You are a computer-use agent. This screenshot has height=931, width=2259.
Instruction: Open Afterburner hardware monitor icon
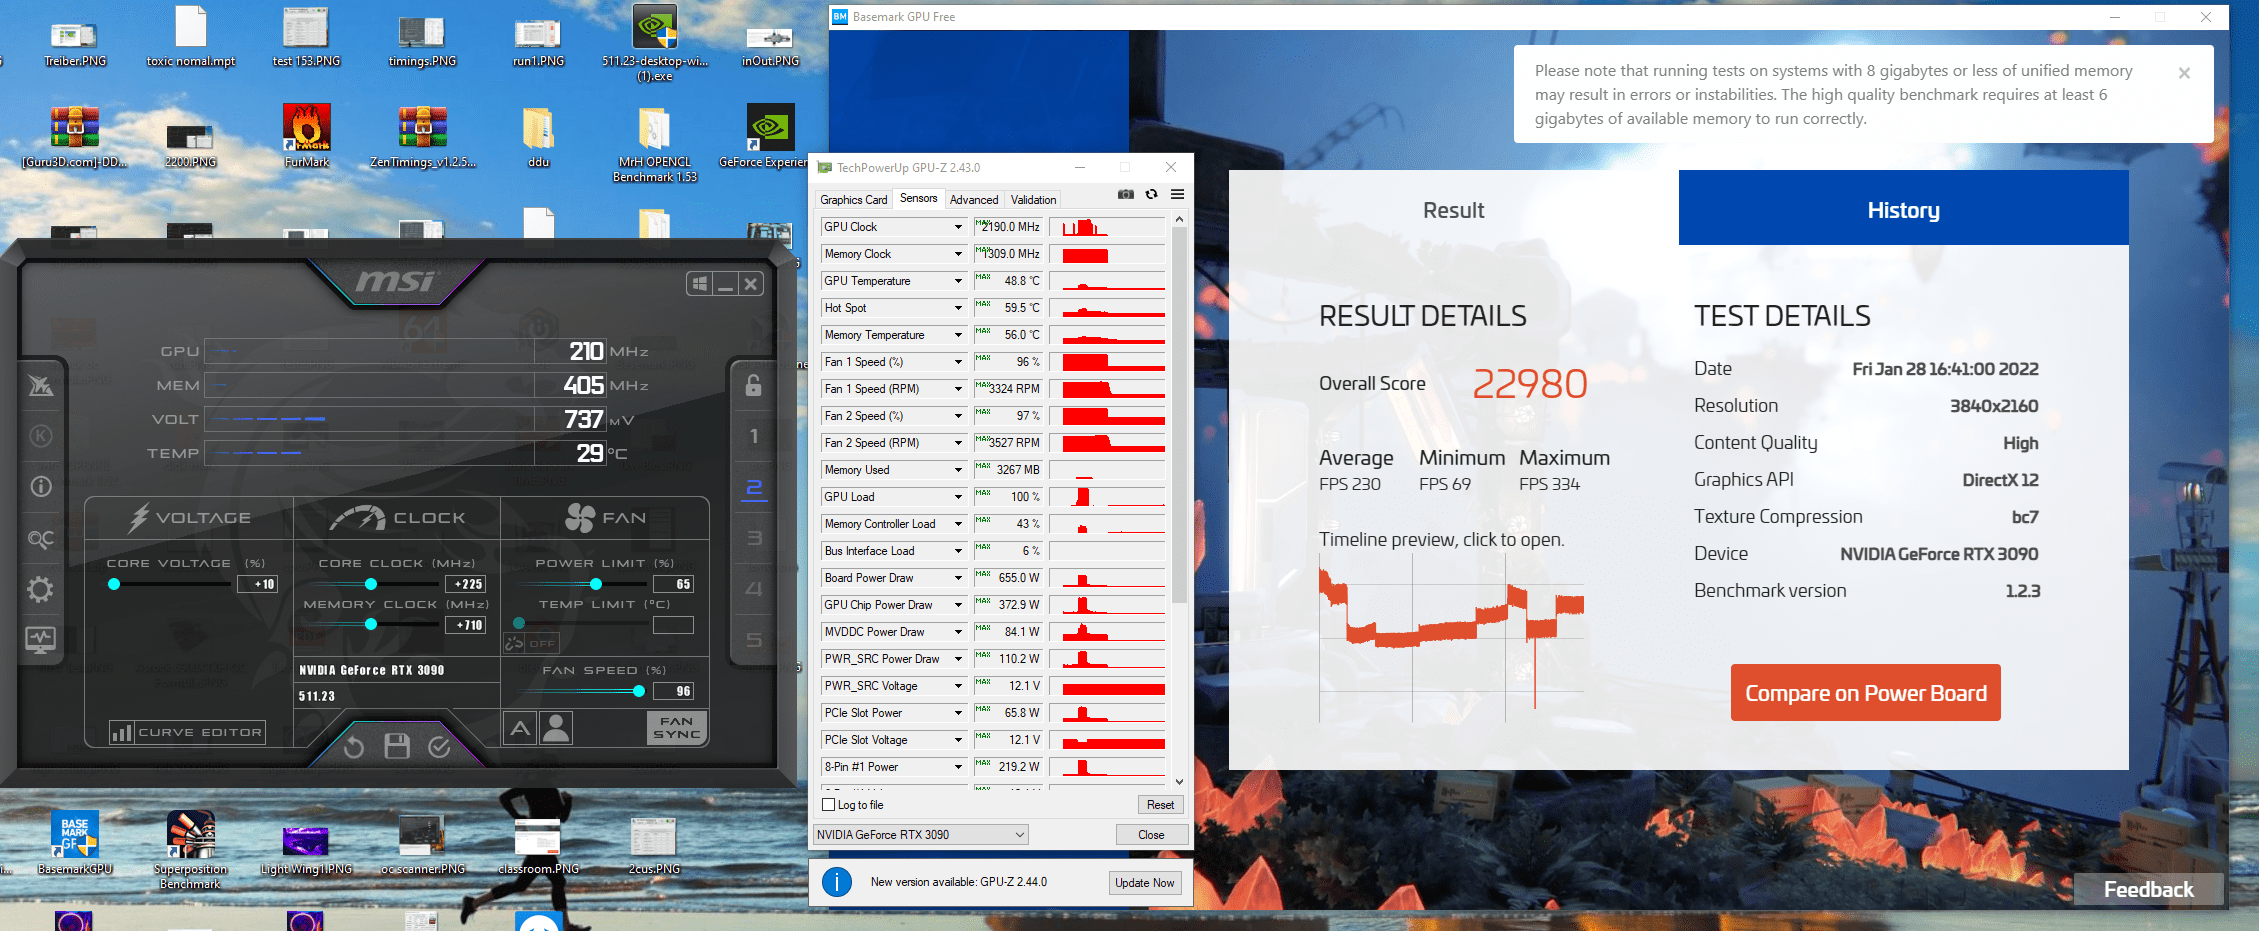(x=41, y=640)
